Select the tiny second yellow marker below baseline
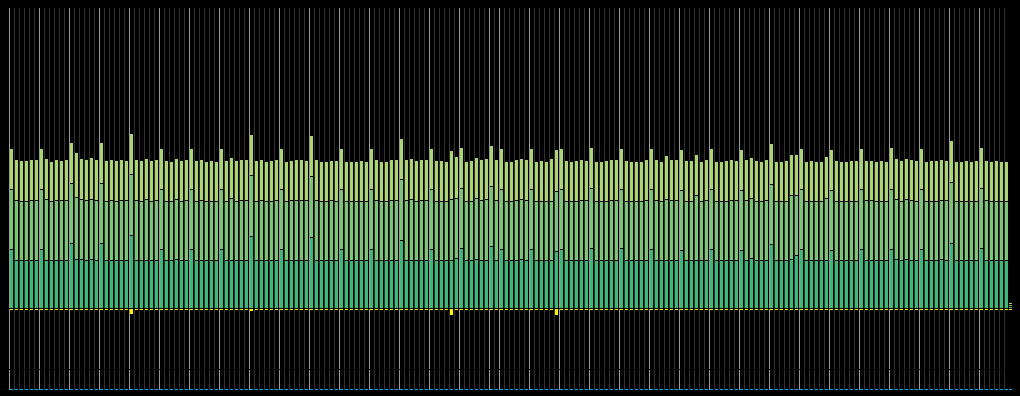 [251, 310]
